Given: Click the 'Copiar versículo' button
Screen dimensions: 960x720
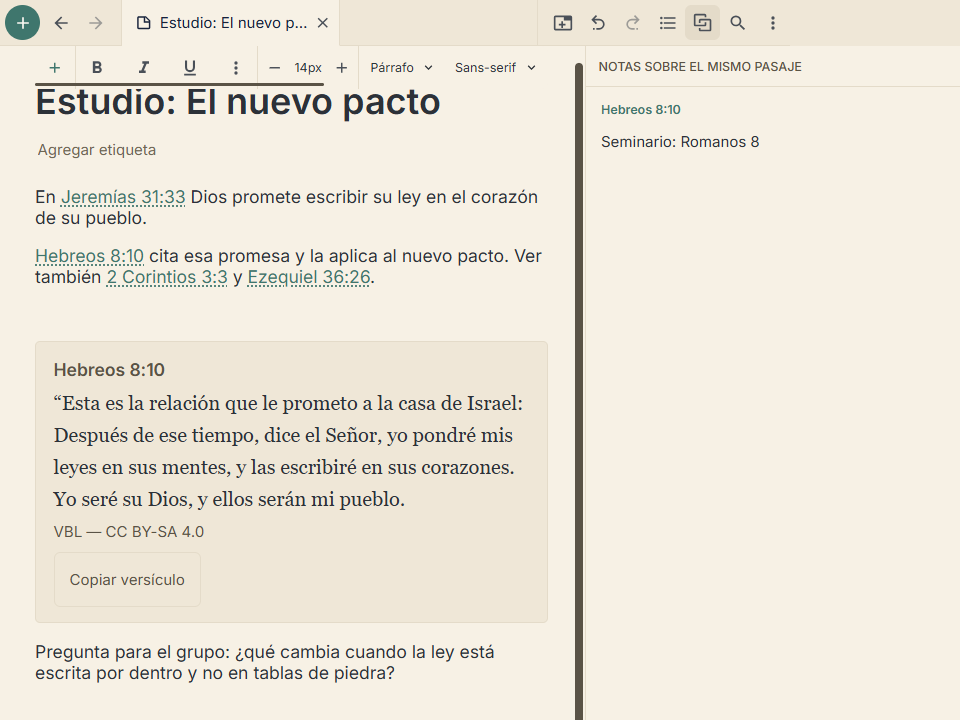Looking at the screenshot, I should point(127,580).
